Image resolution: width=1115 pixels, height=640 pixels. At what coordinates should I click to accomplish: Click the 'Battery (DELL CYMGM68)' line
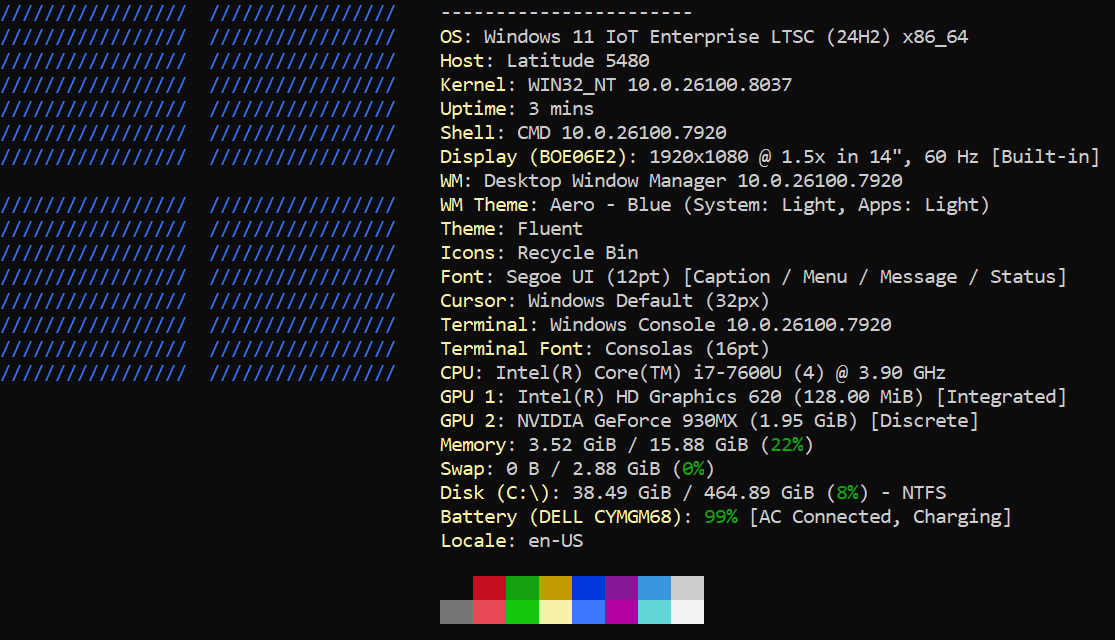pos(726,518)
